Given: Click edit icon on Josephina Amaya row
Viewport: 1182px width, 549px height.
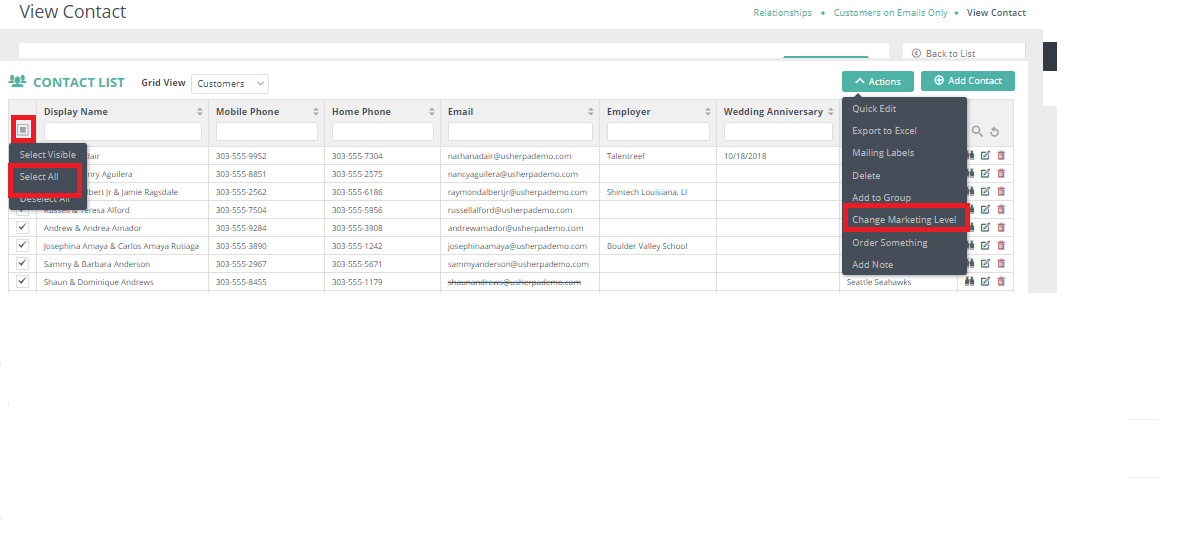Looking at the screenshot, I should pos(985,246).
